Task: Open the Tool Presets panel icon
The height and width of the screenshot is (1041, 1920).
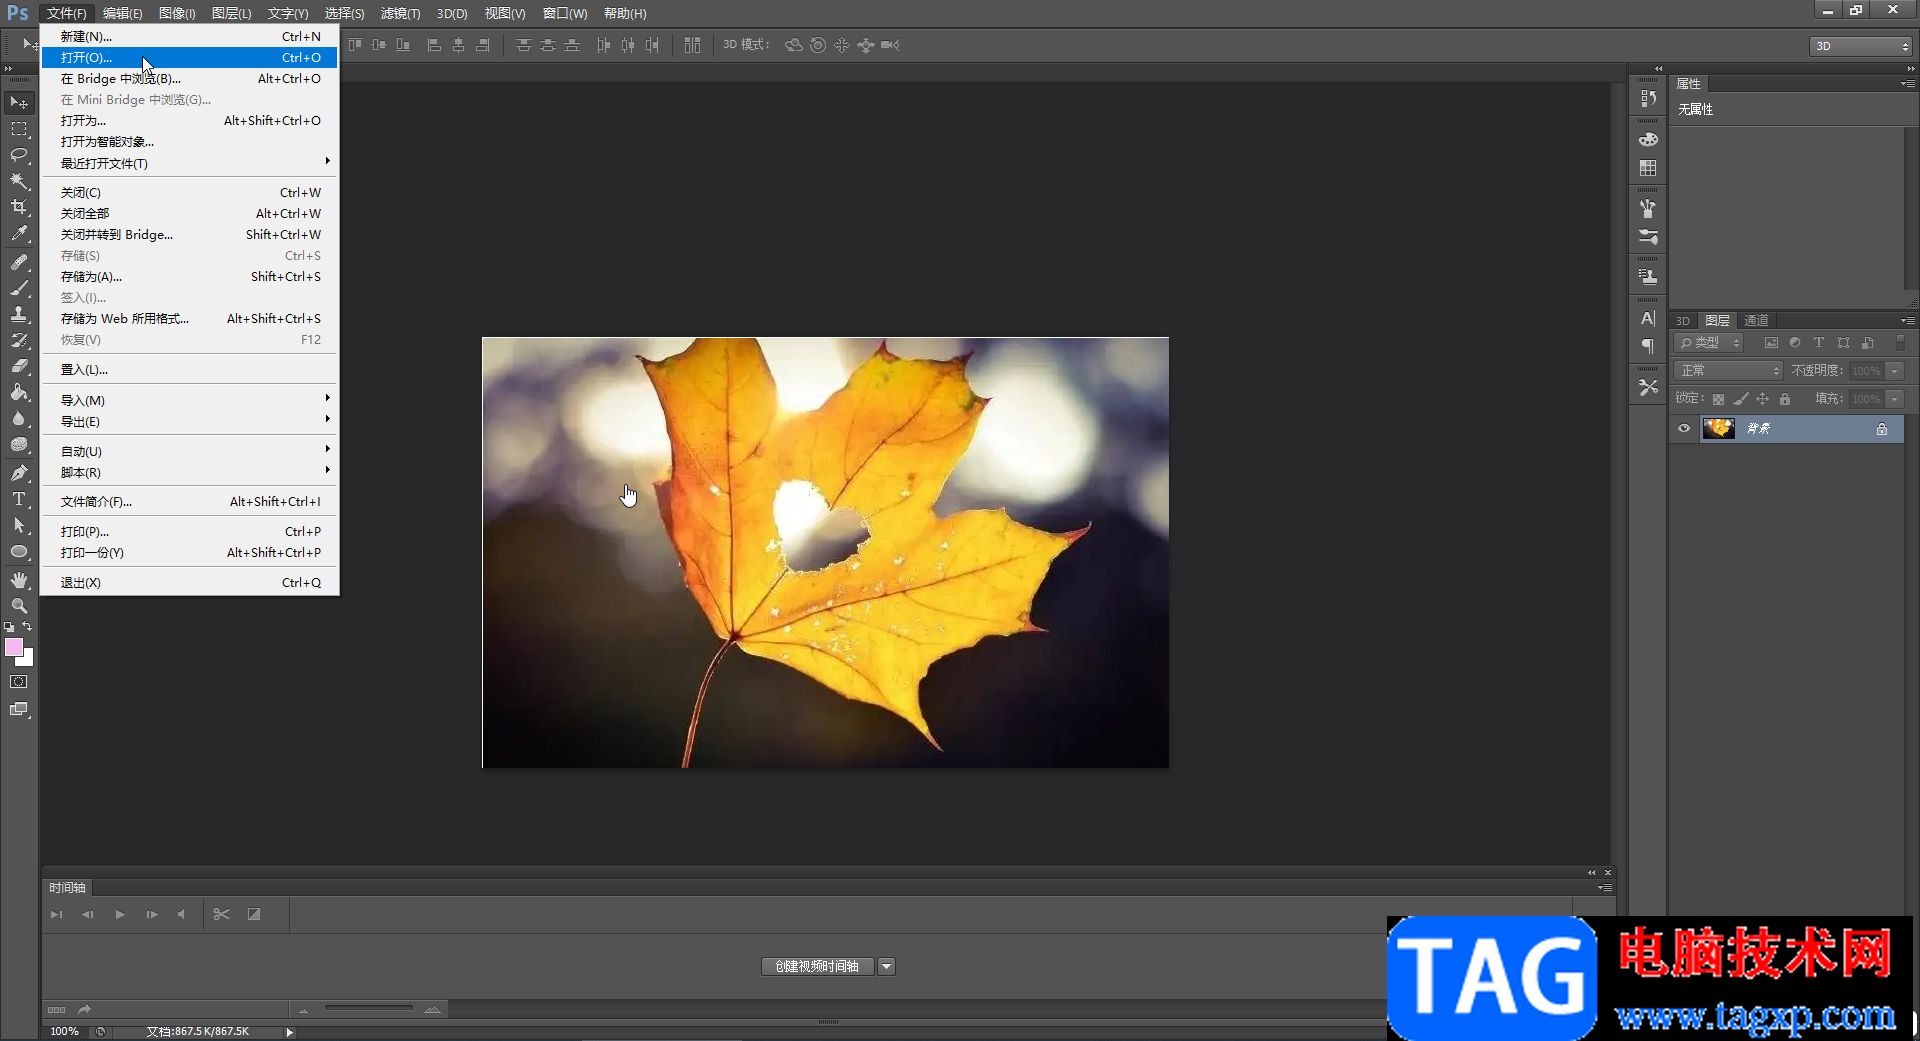Action: tap(1648, 387)
